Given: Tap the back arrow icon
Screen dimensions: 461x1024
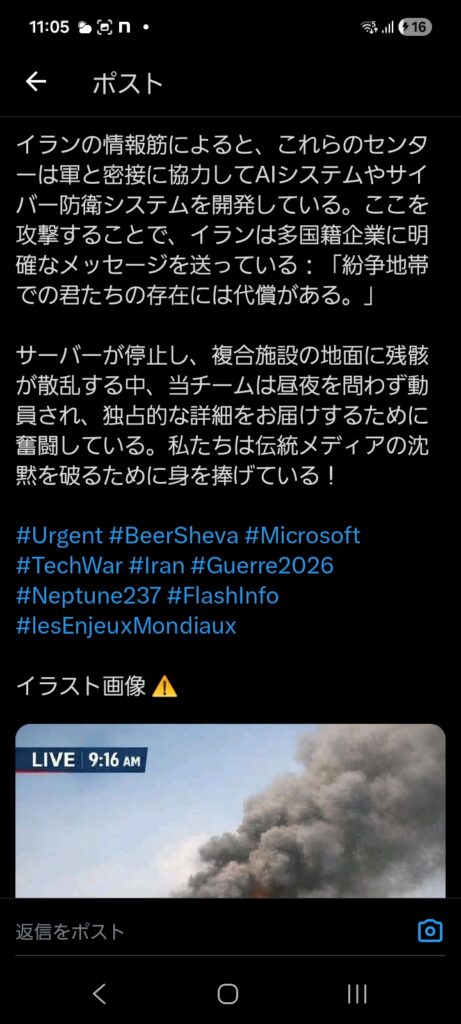Looking at the screenshot, I should coord(36,82).
